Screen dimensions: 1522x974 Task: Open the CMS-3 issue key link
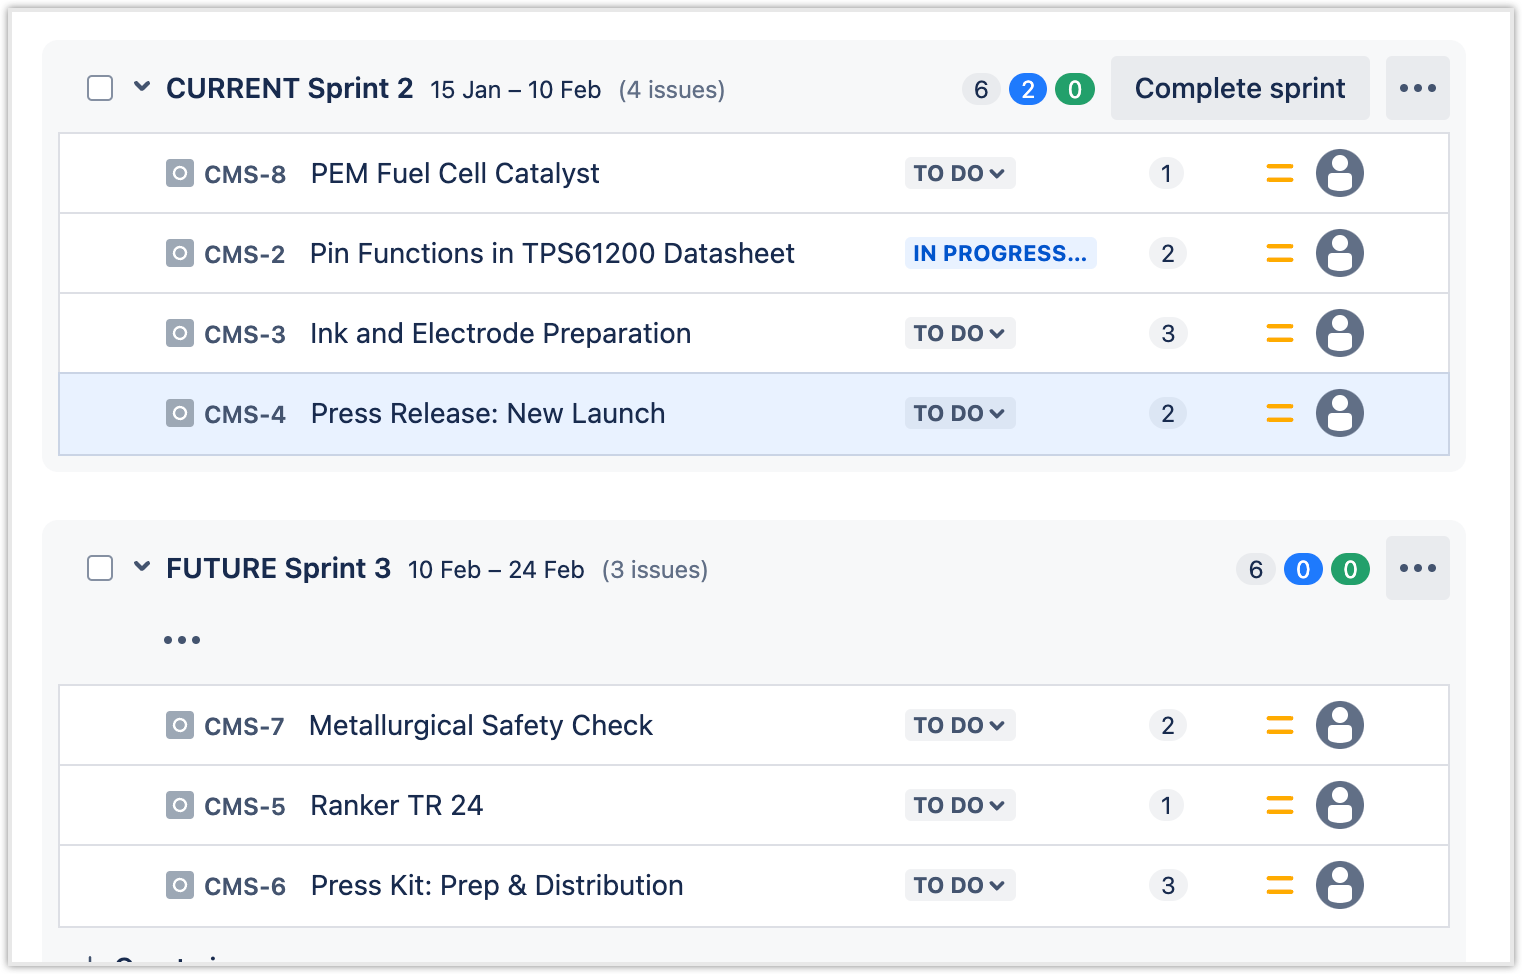[x=244, y=334]
